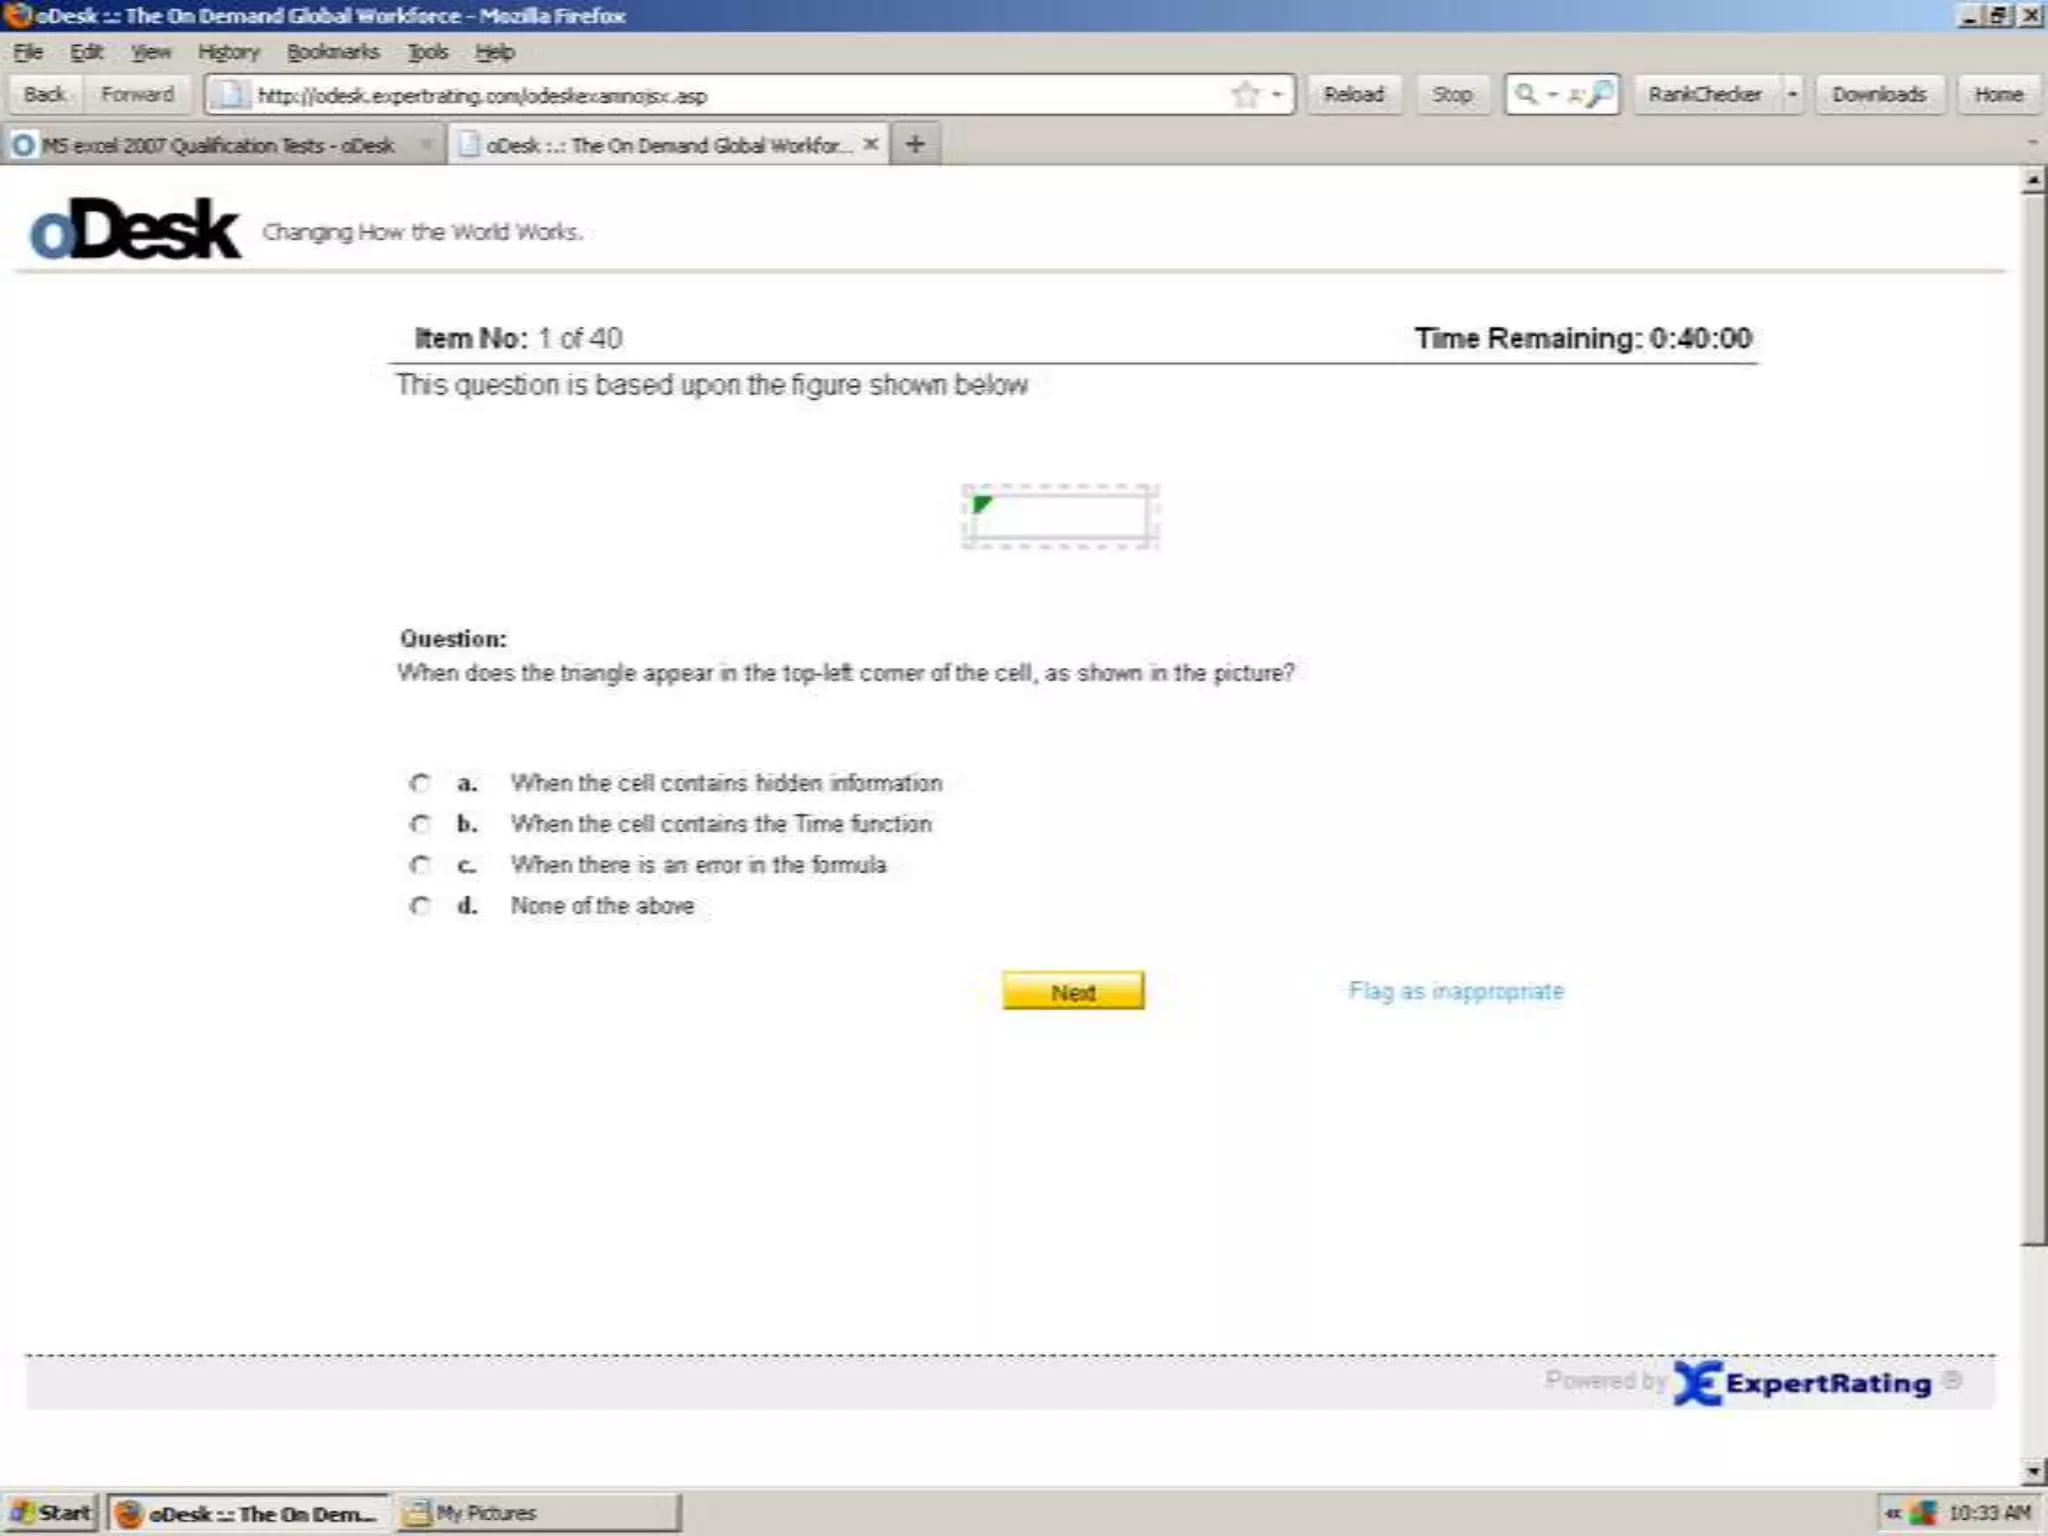Select option b Time function radio
The height and width of the screenshot is (1536, 2048).
tap(420, 824)
